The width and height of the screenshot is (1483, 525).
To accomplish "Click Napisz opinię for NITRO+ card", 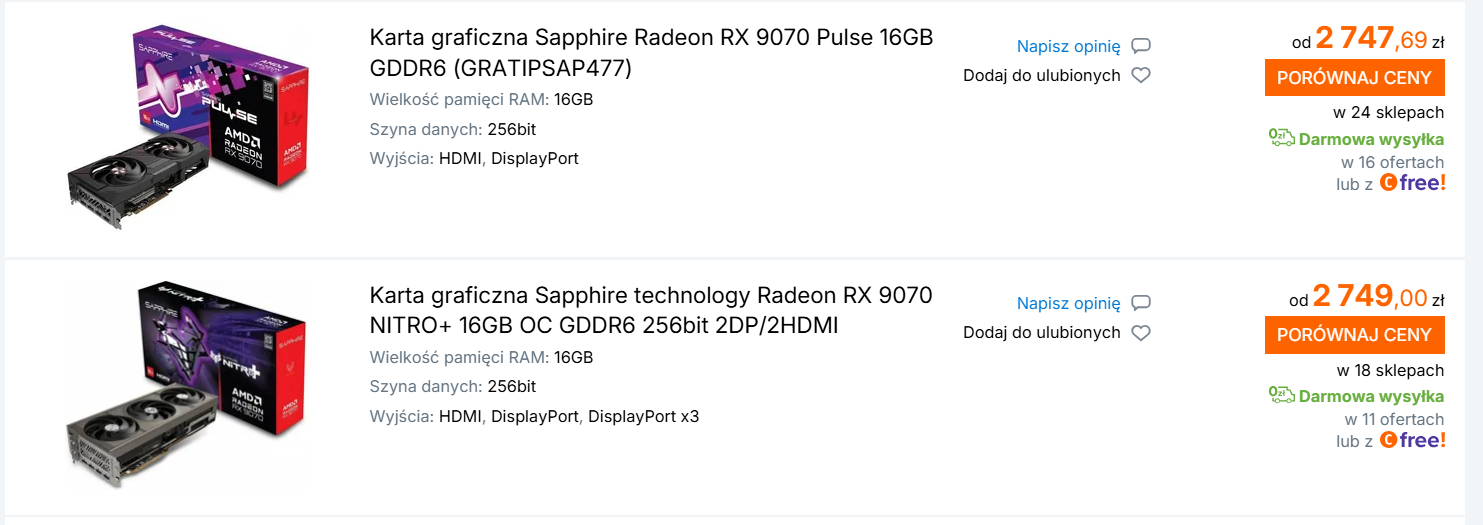I will tap(1068, 303).
